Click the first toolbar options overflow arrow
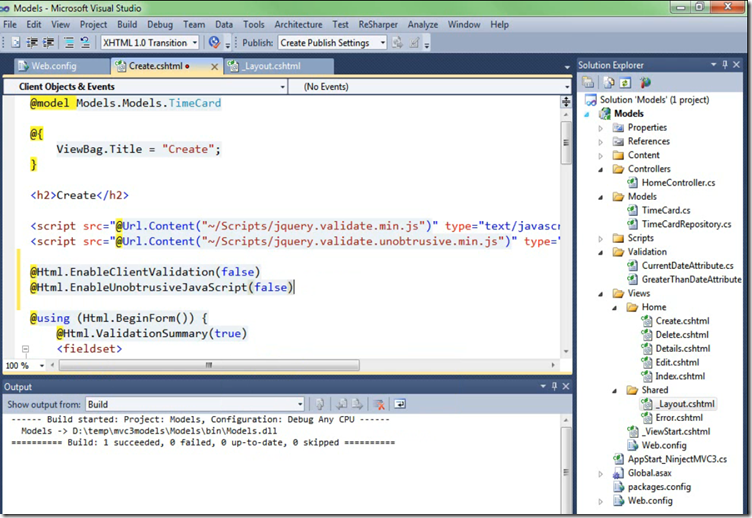This screenshot has width=752, height=518. pos(228,45)
